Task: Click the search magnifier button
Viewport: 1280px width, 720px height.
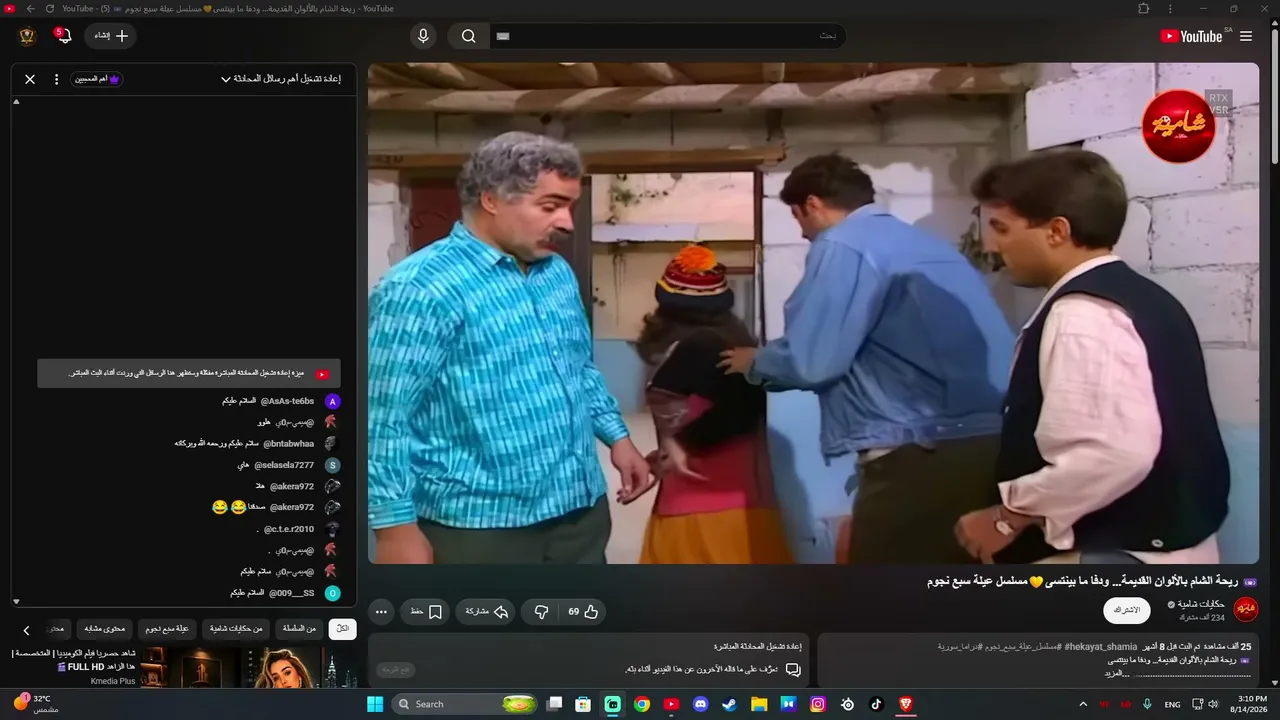Action: (468, 36)
